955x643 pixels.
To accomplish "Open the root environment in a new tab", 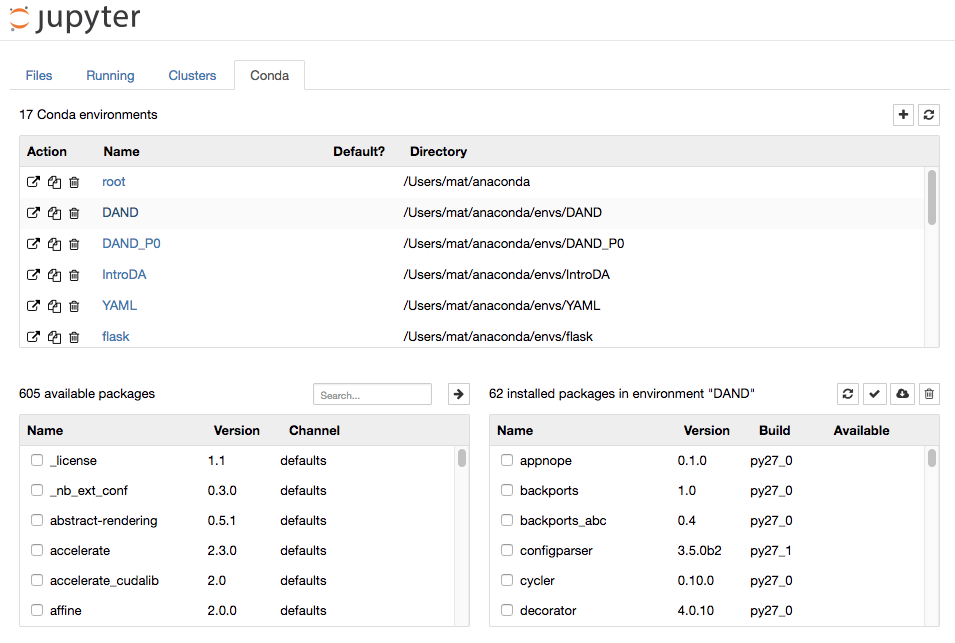I will pos(33,181).
